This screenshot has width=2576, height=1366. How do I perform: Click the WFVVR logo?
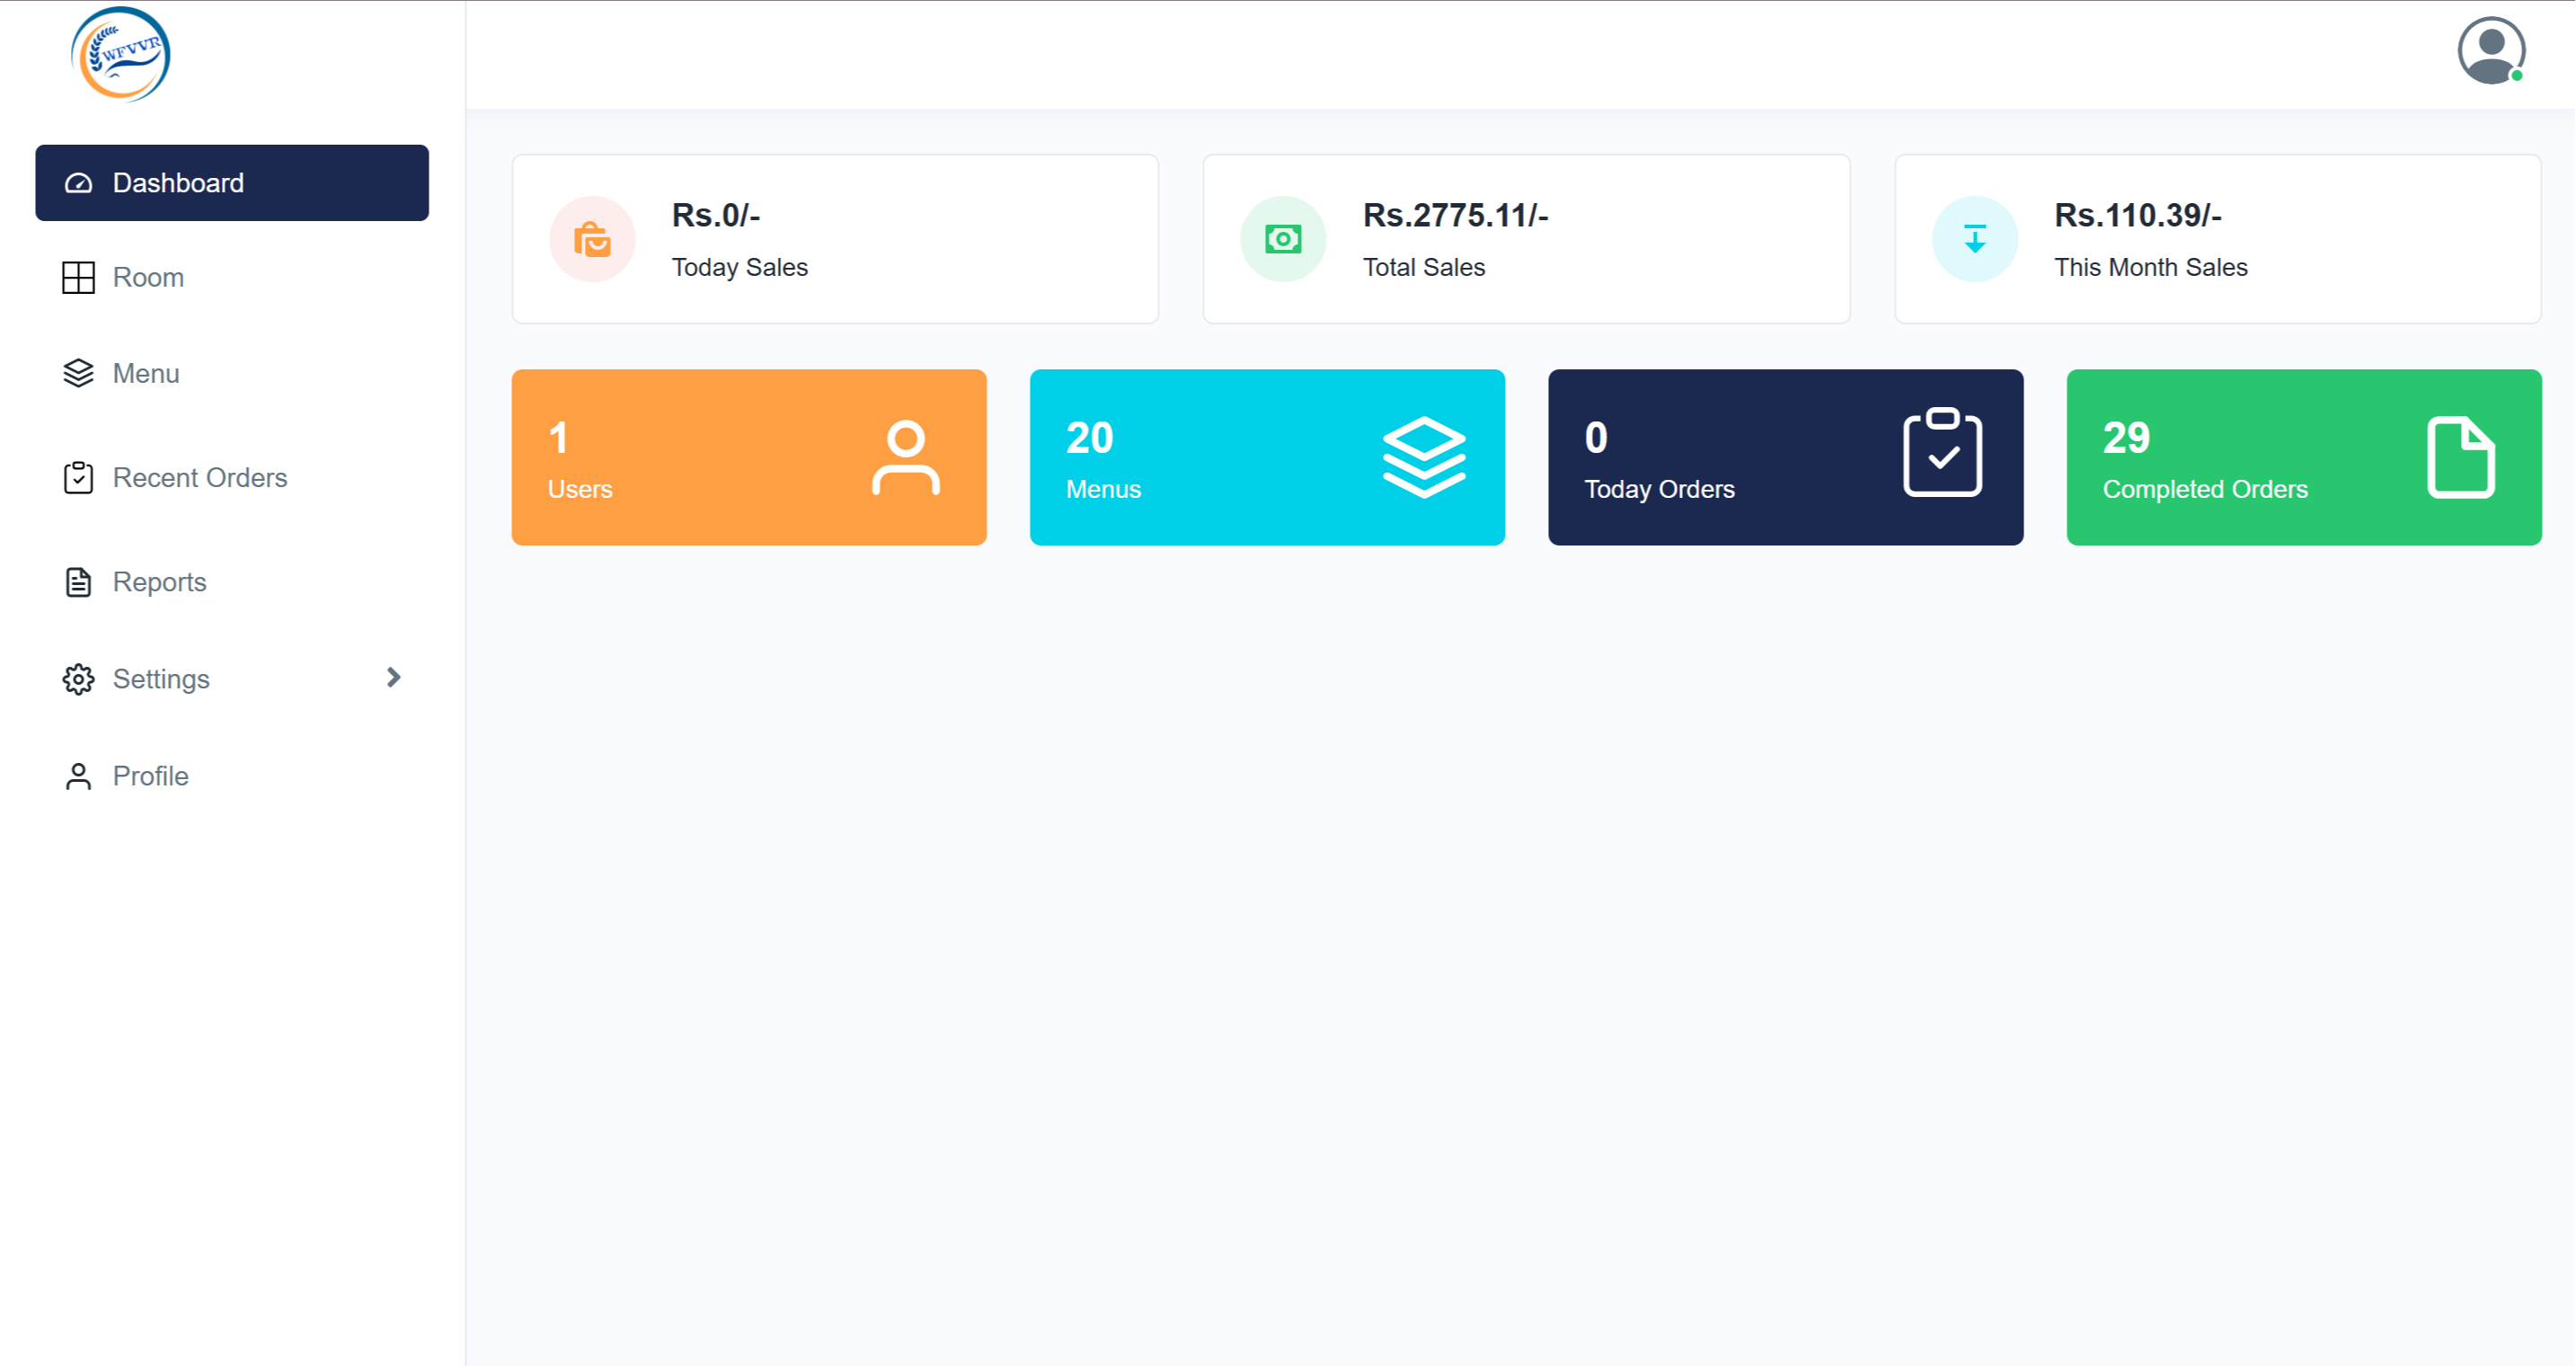(x=120, y=54)
